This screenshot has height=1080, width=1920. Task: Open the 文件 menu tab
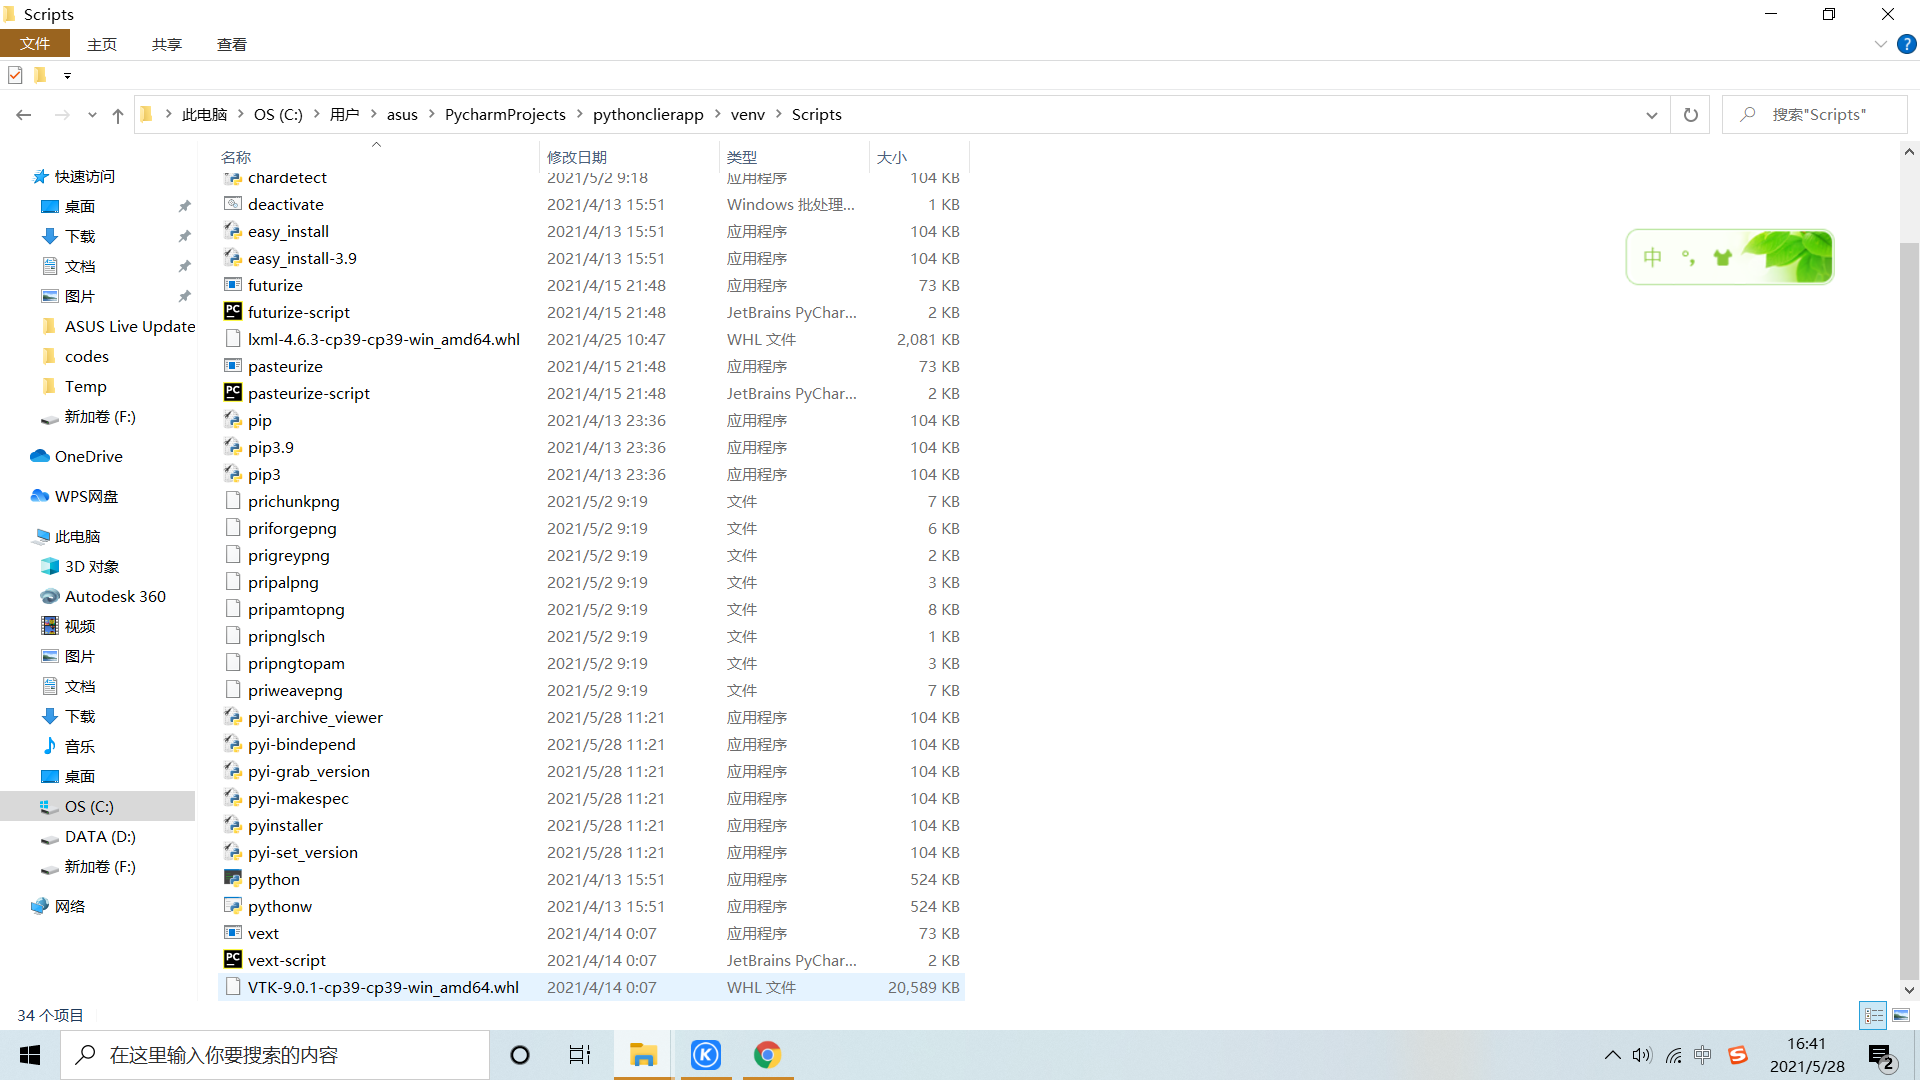click(x=35, y=44)
